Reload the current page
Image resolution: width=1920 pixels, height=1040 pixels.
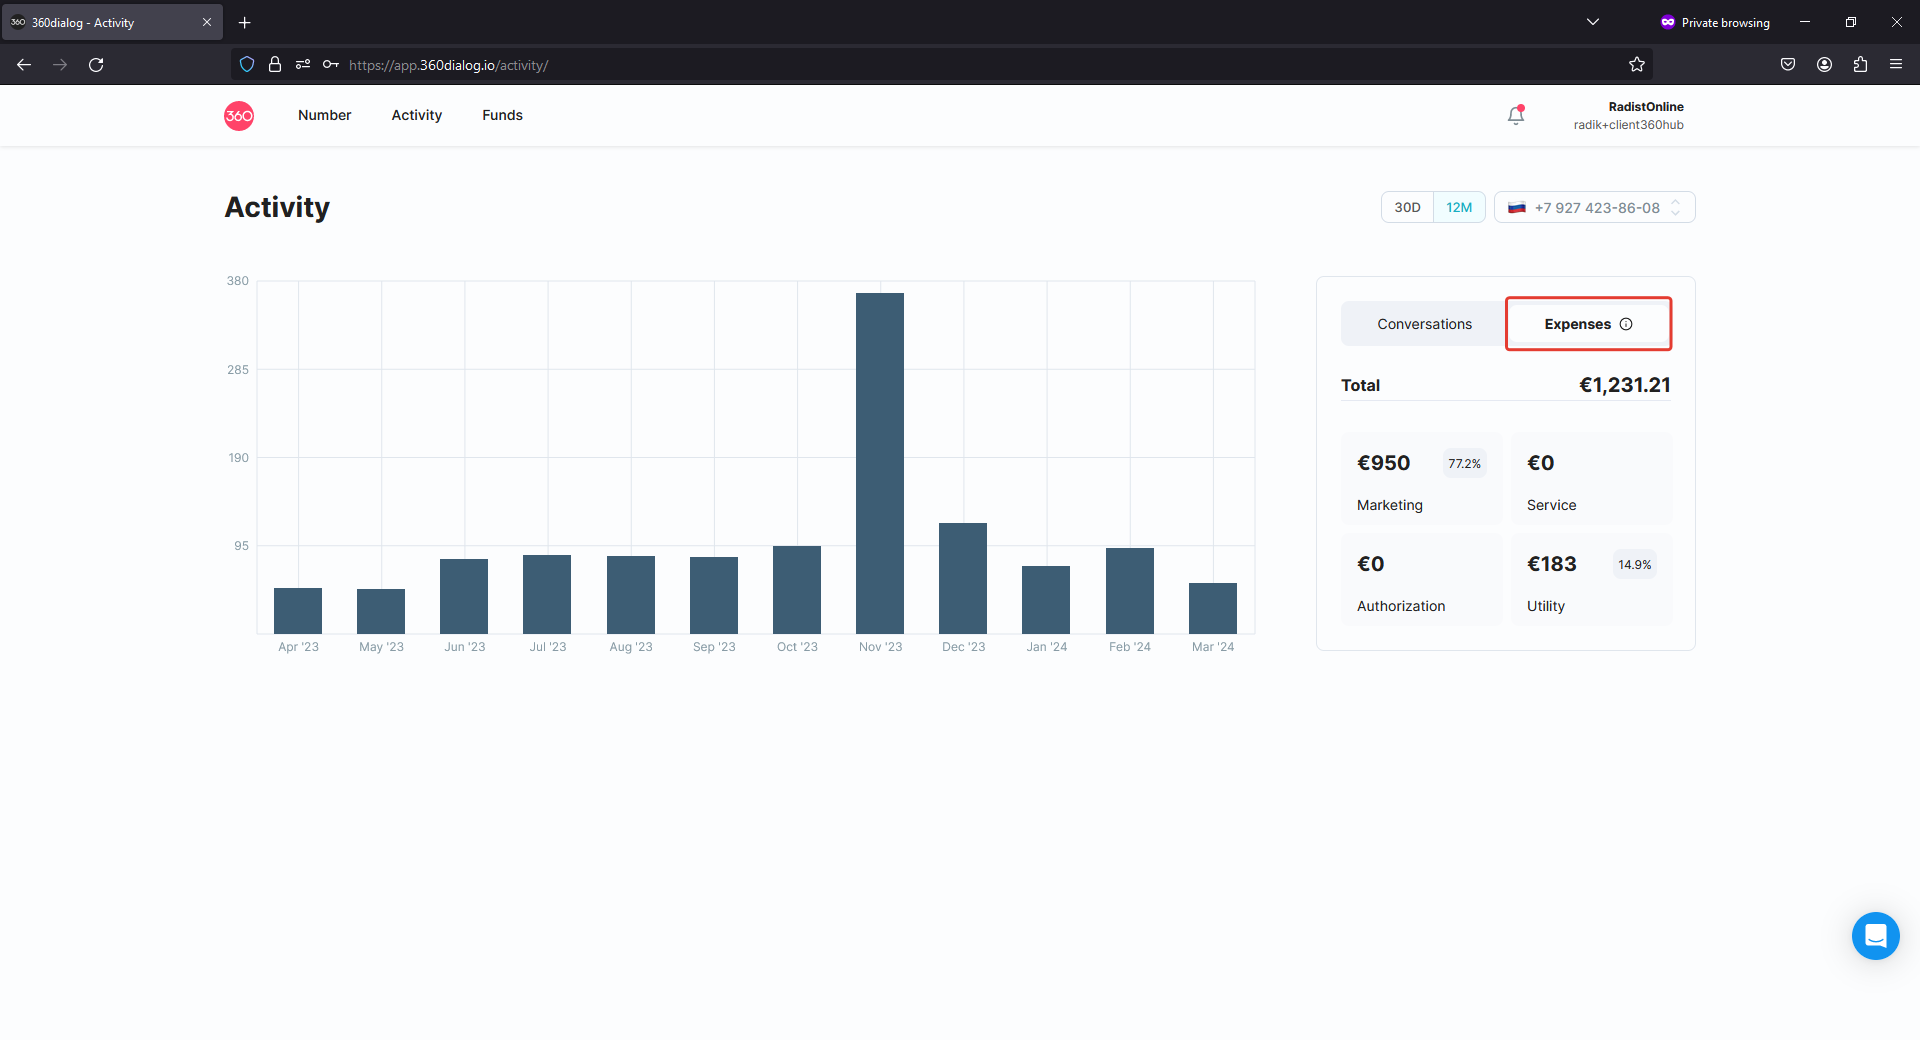[96, 65]
